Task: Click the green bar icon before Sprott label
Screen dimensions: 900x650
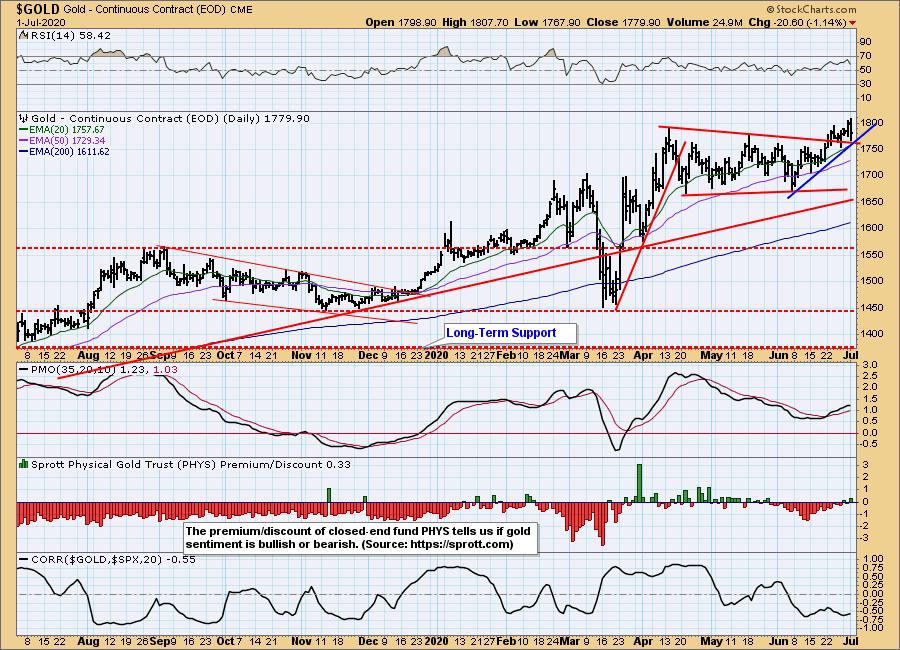Action: [24, 463]
